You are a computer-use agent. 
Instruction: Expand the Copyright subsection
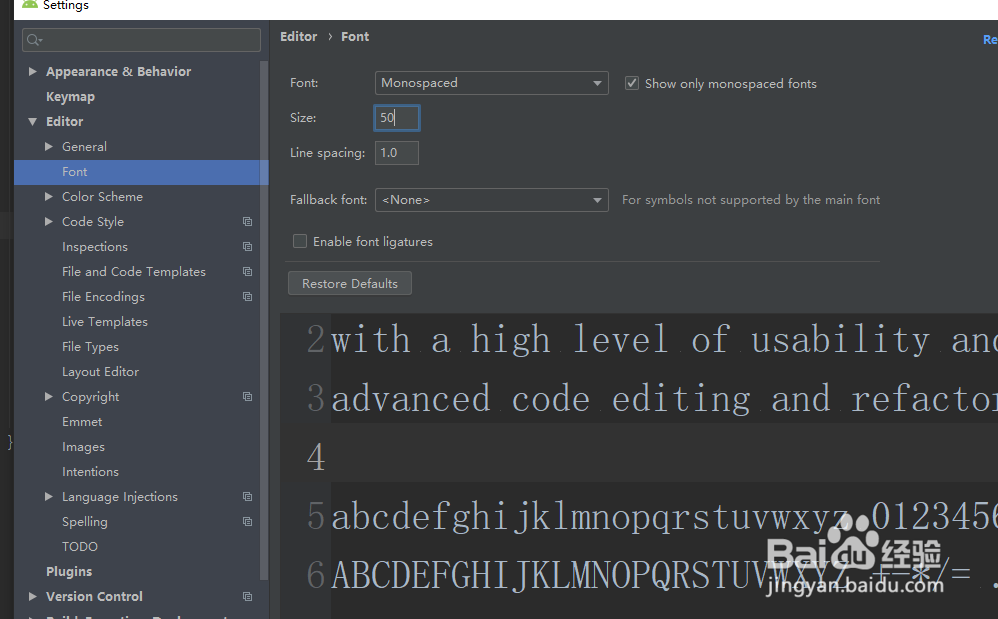click(48, 396)
